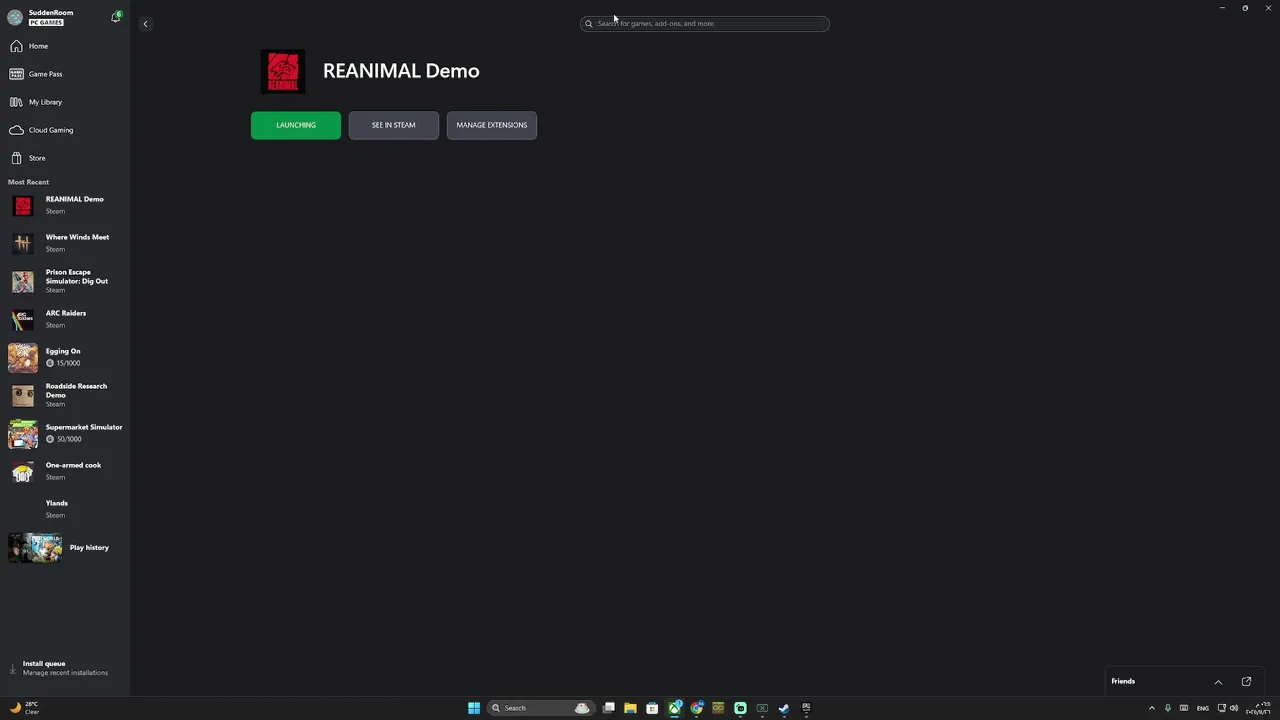This screenshot has height=720, width=1280.
Task: Click the green LAUNCHING button
Action: tap(296, 125)
